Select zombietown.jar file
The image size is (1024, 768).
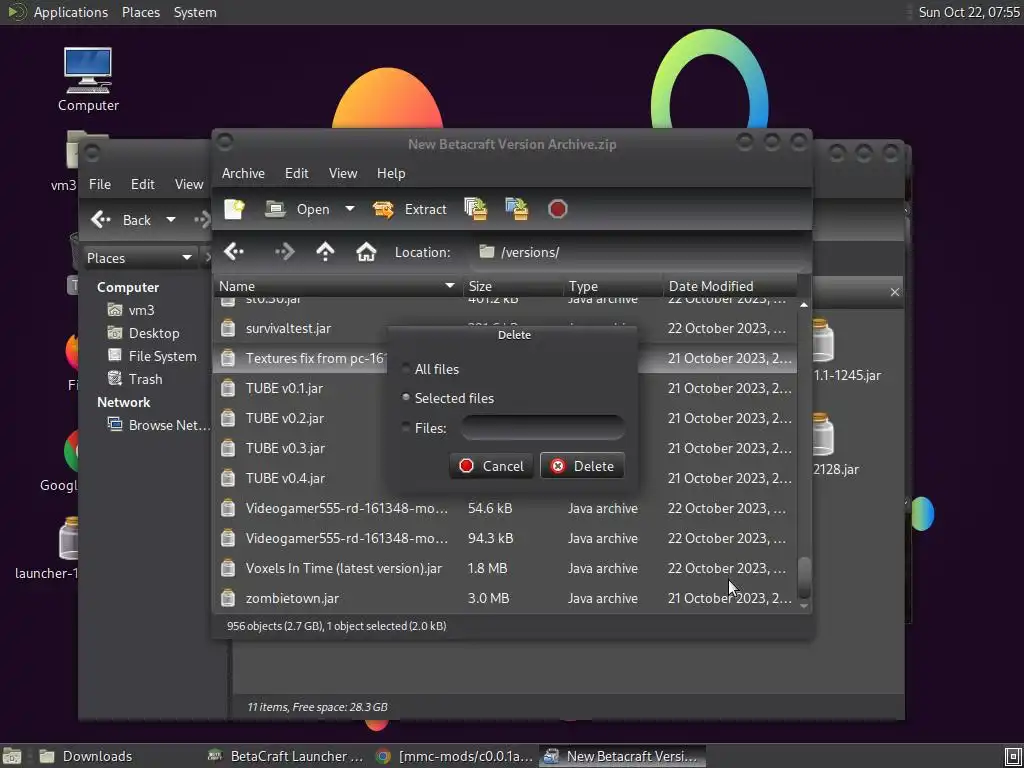coord(292,598)
